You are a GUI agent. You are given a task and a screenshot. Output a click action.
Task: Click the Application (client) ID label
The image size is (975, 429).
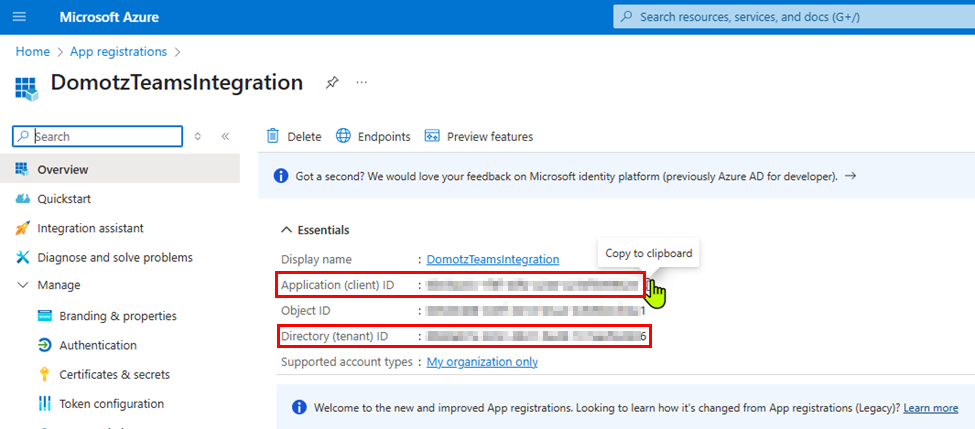click(340, 285)
